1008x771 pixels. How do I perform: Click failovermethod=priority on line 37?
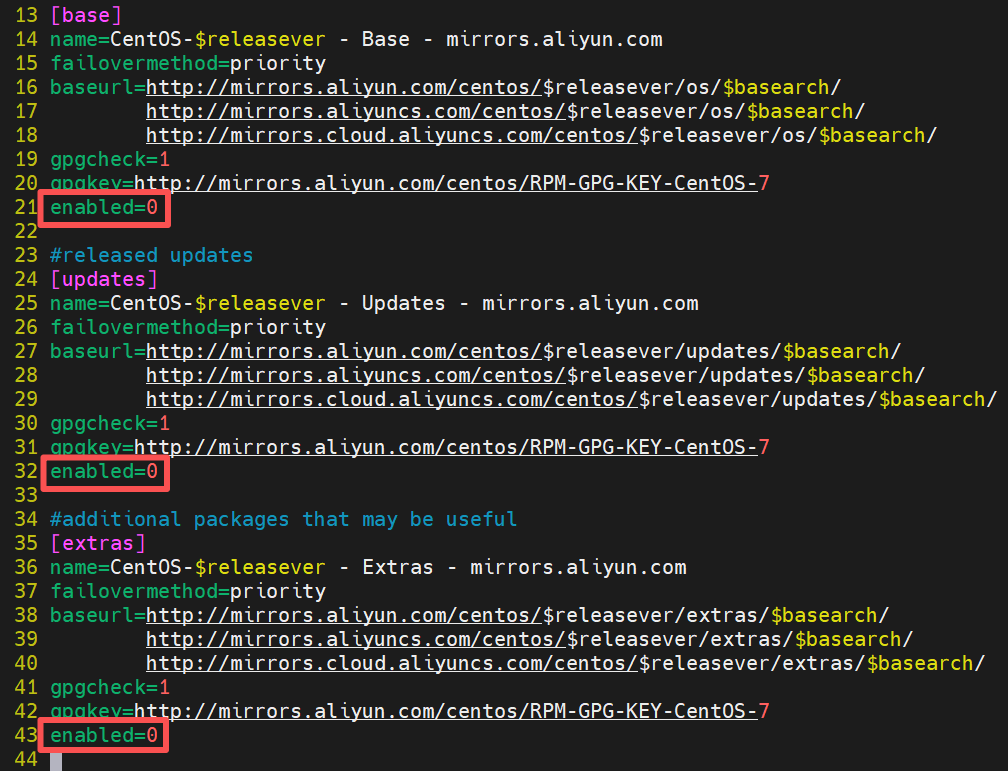pyautogui.click(x=188, y=591)
